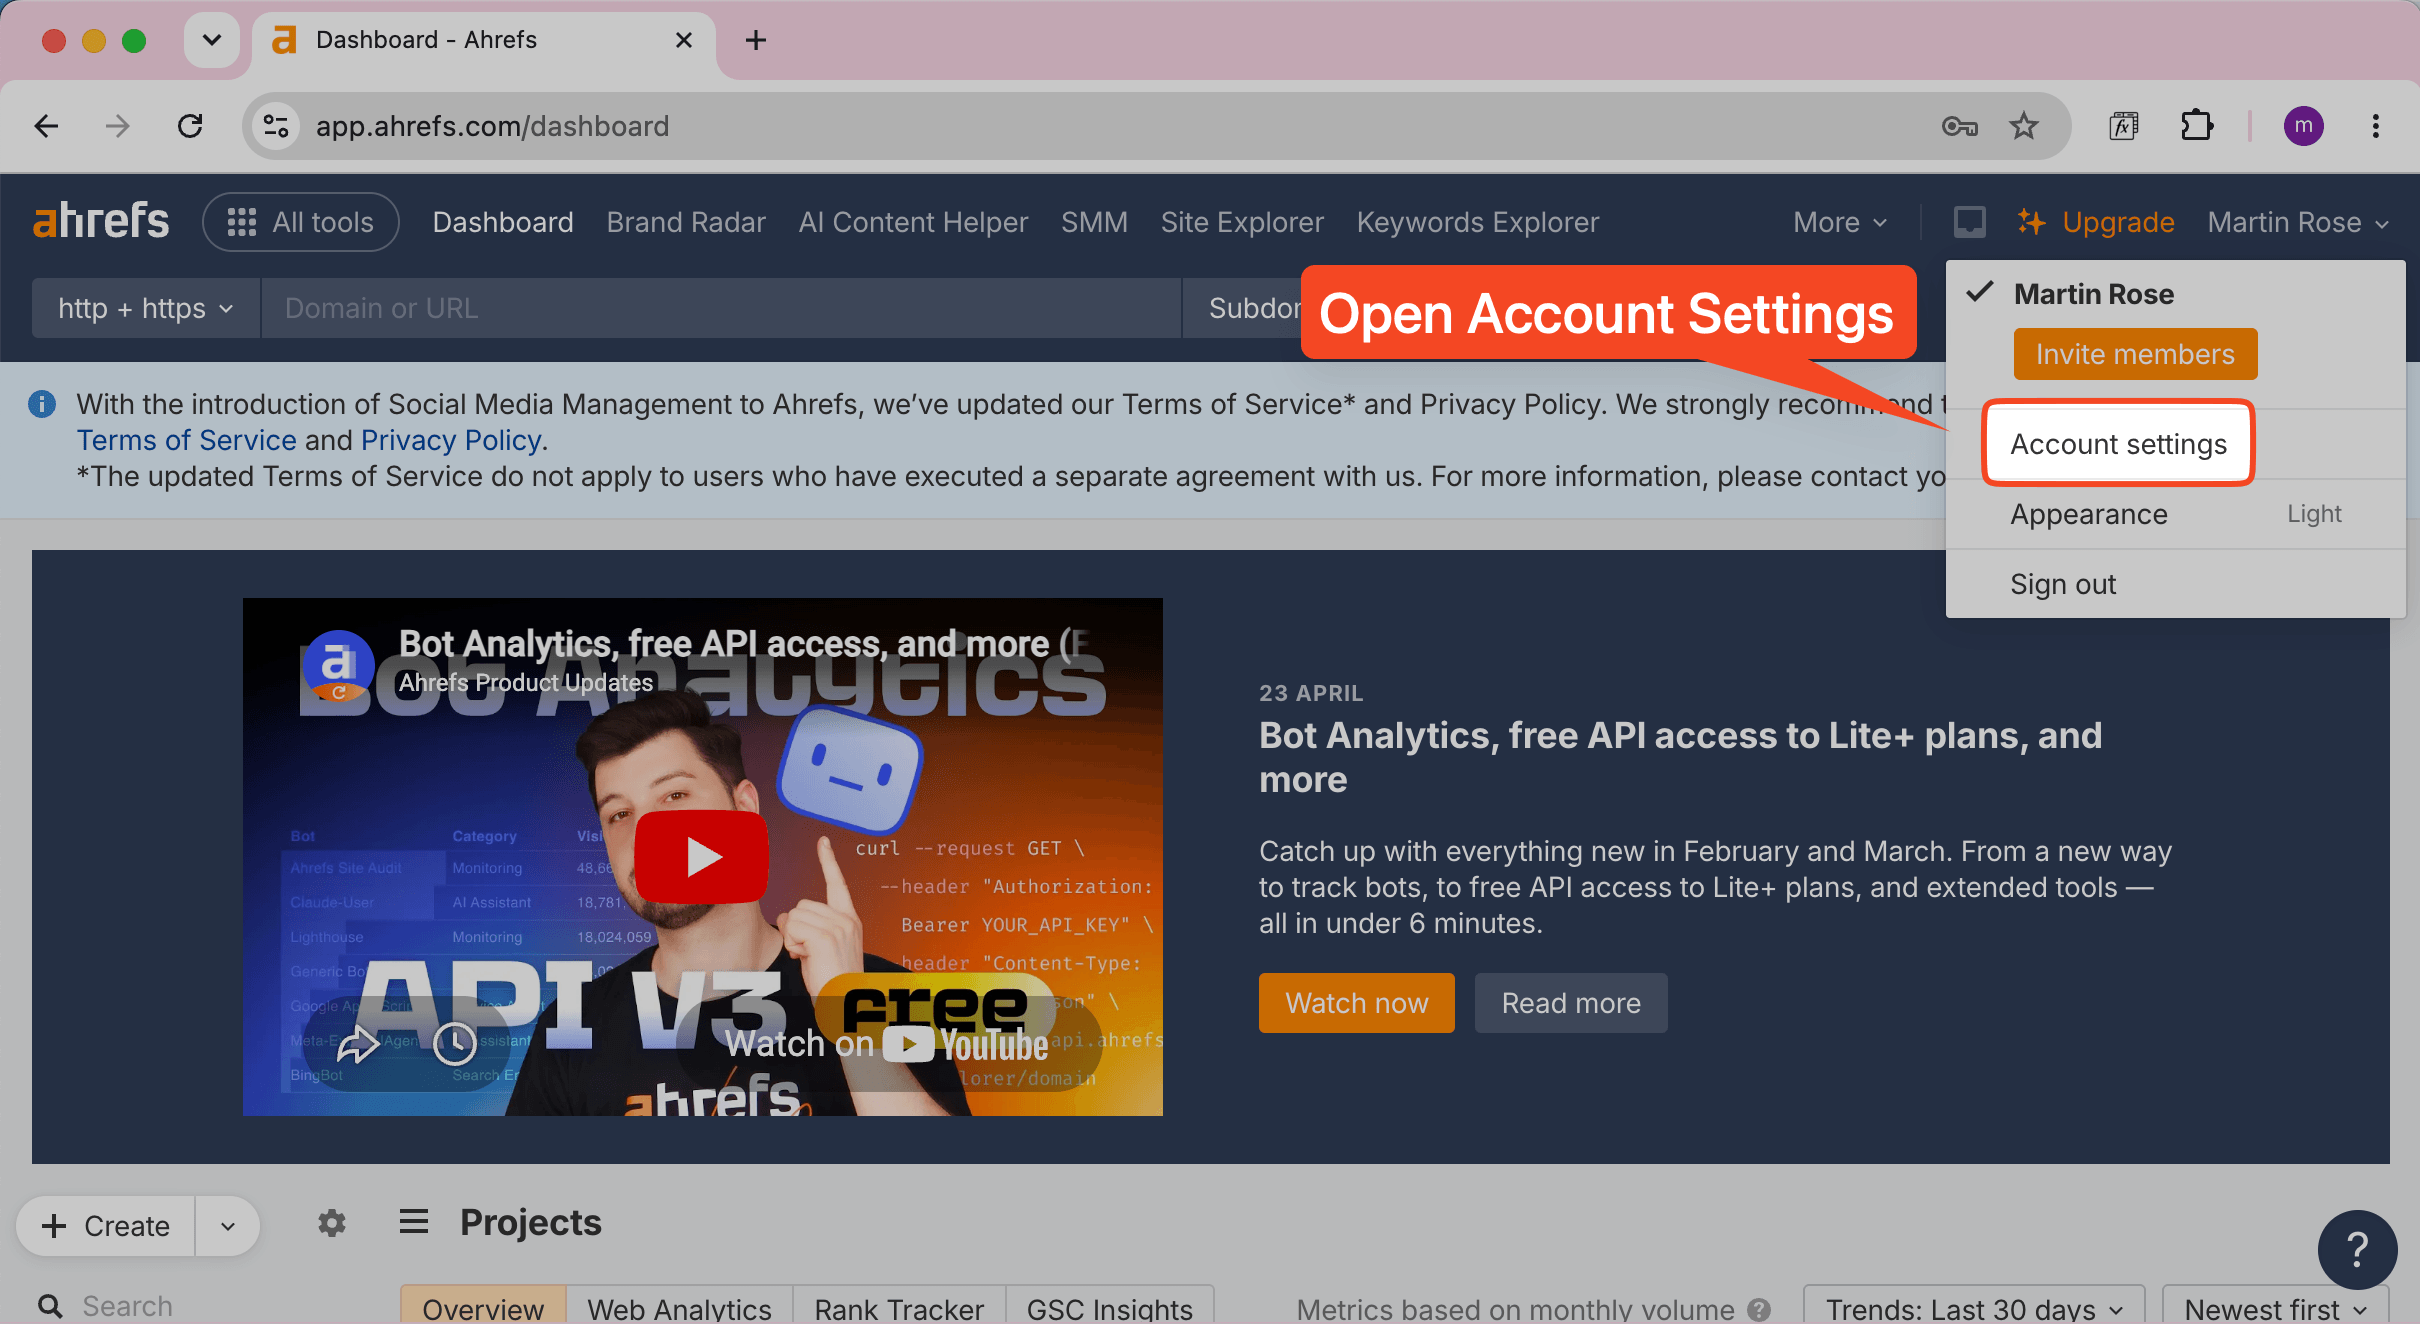
Task: Collapse the Martin Rose account menu
Action: [x=2298, y=222]
